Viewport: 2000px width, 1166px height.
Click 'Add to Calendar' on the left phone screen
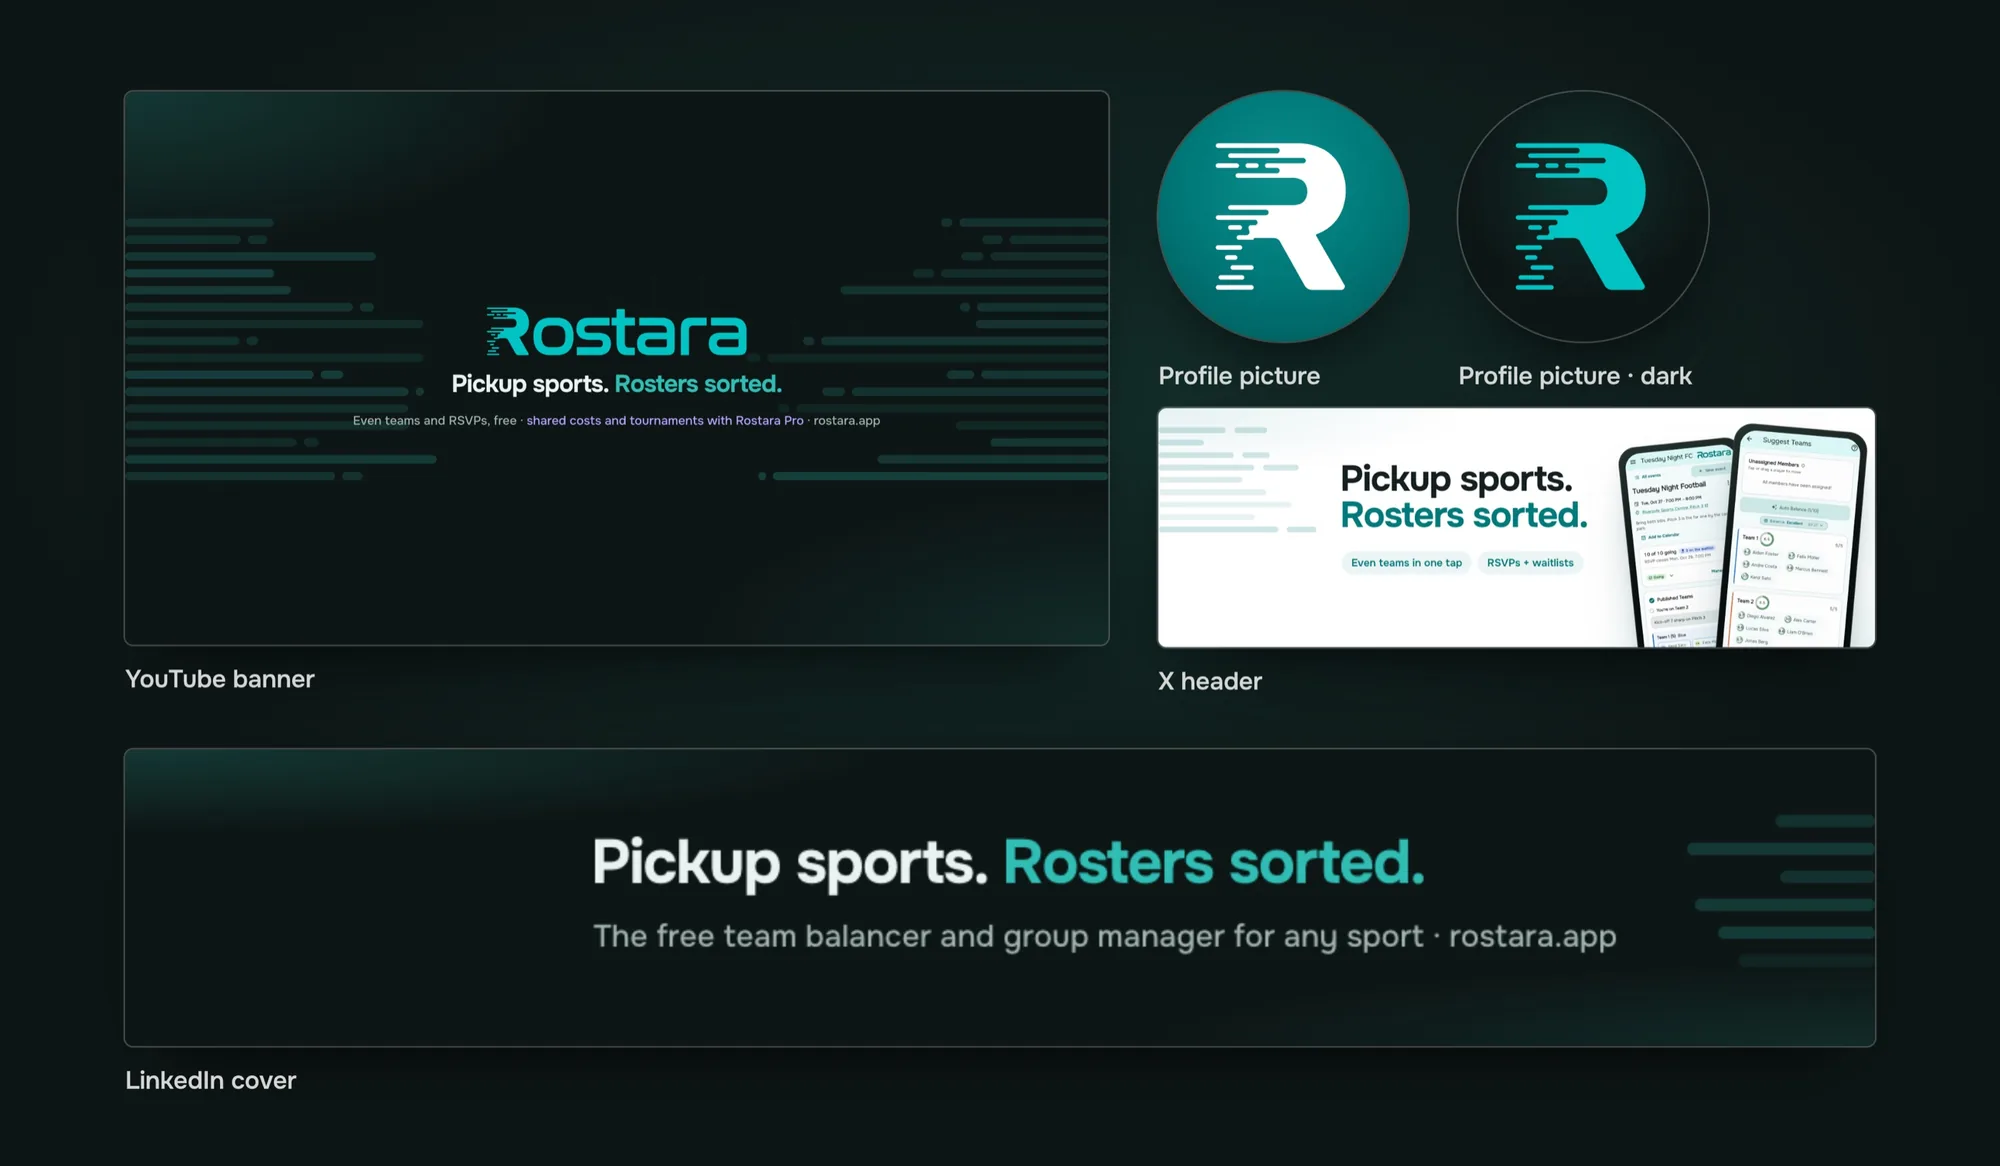pos(1660,536)
